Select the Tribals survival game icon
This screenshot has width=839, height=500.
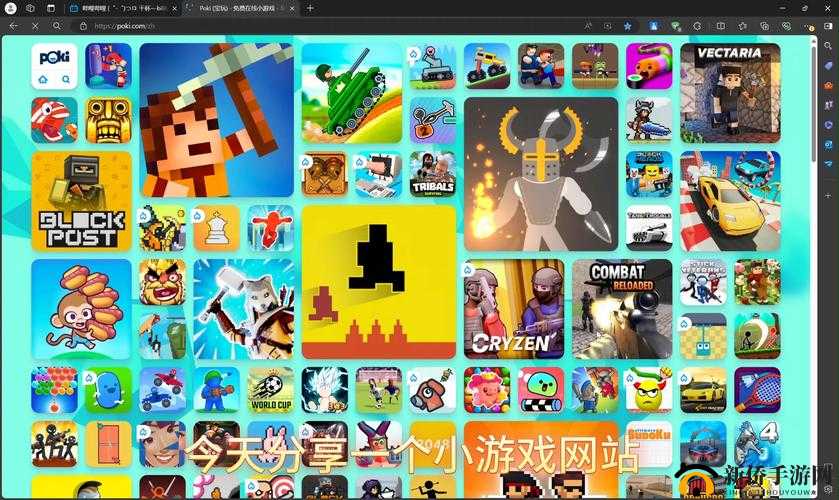point(432,174)
